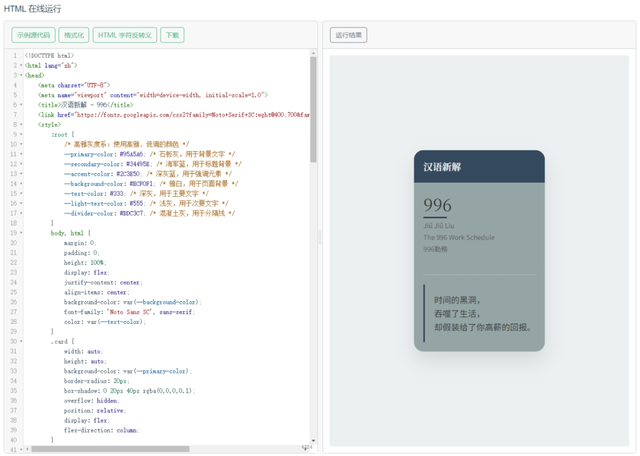Collapse the body, html rule on line 19

coord(21,233)
